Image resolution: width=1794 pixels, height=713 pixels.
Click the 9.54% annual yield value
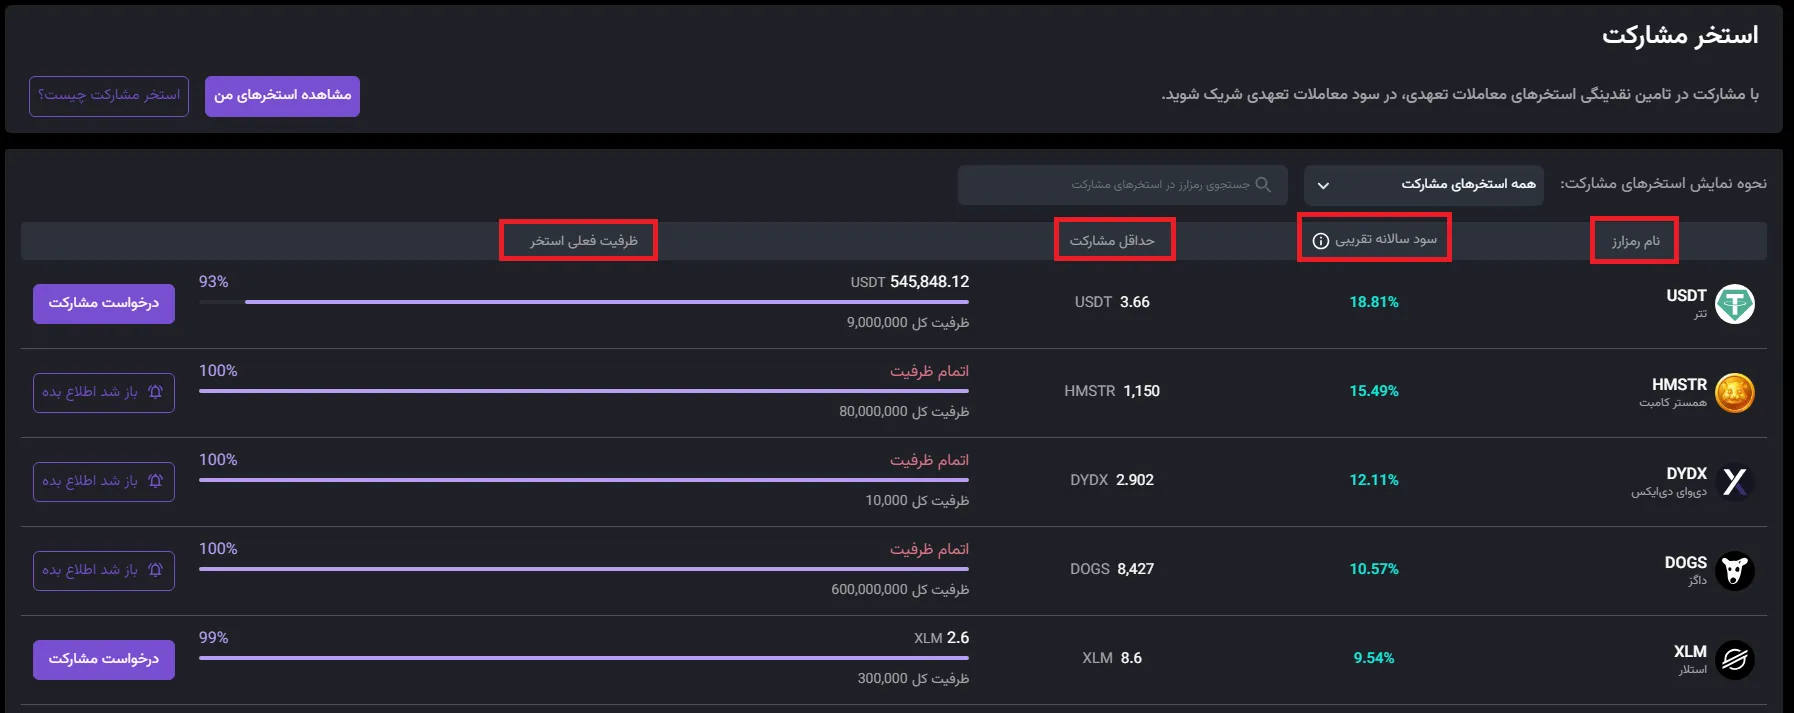pos(1374,658)
